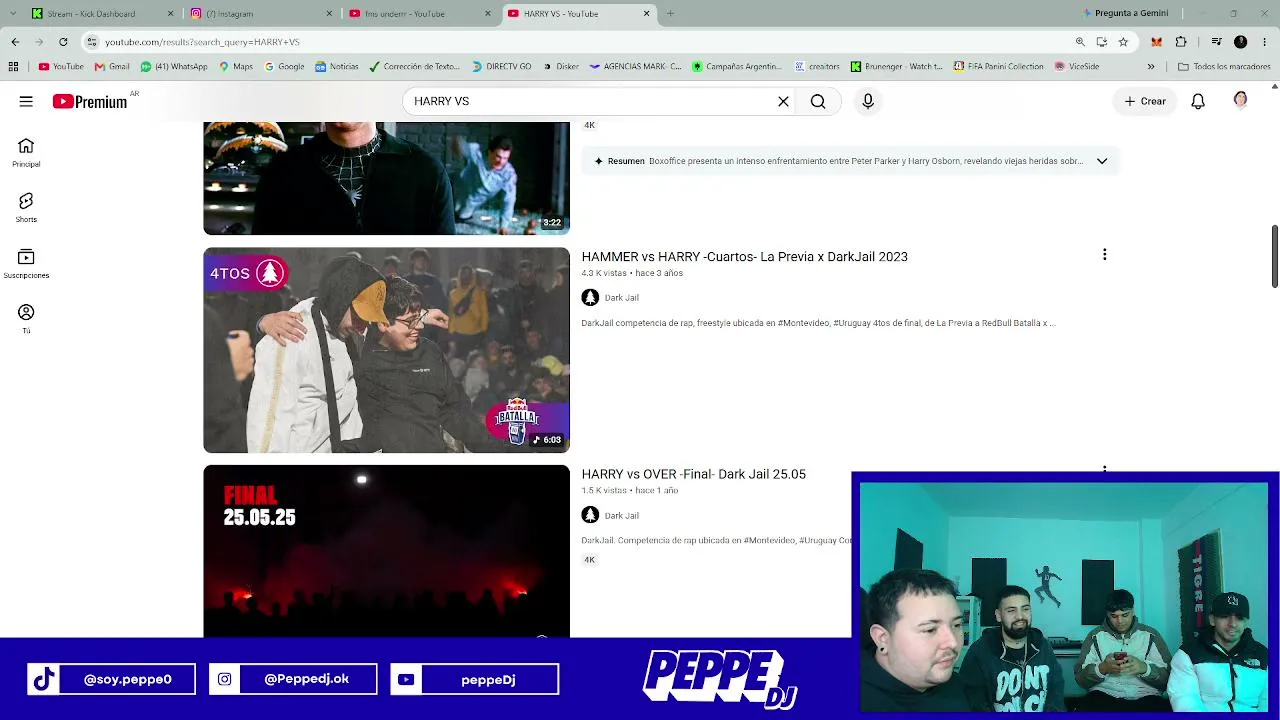The height and width of the screenshot is (720, 1280).
Task: Reload the current page
Action: coord(63,42)
